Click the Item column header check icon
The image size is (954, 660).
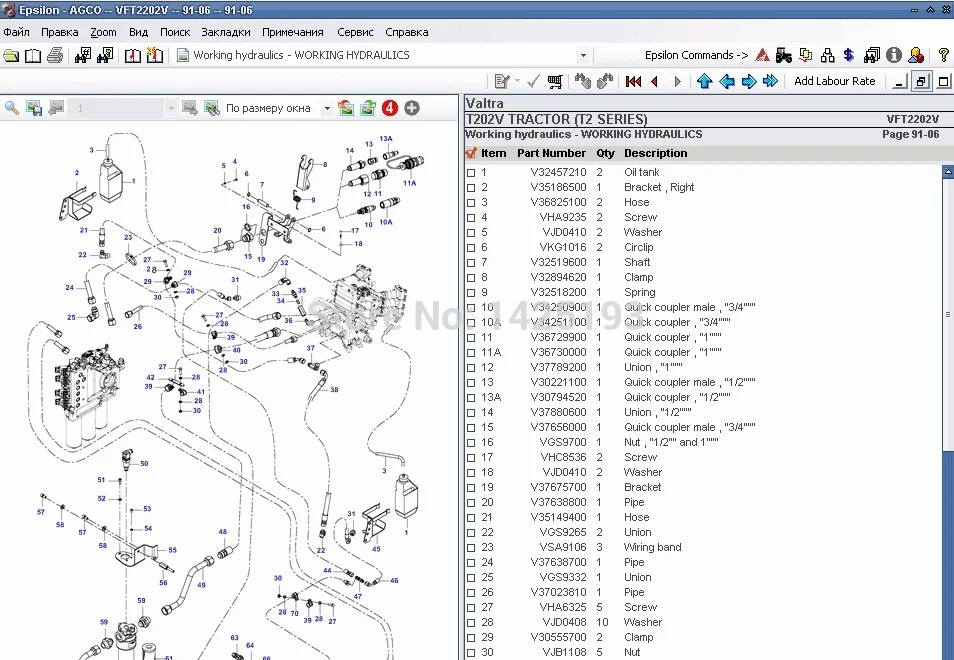[x=471, y=153]
